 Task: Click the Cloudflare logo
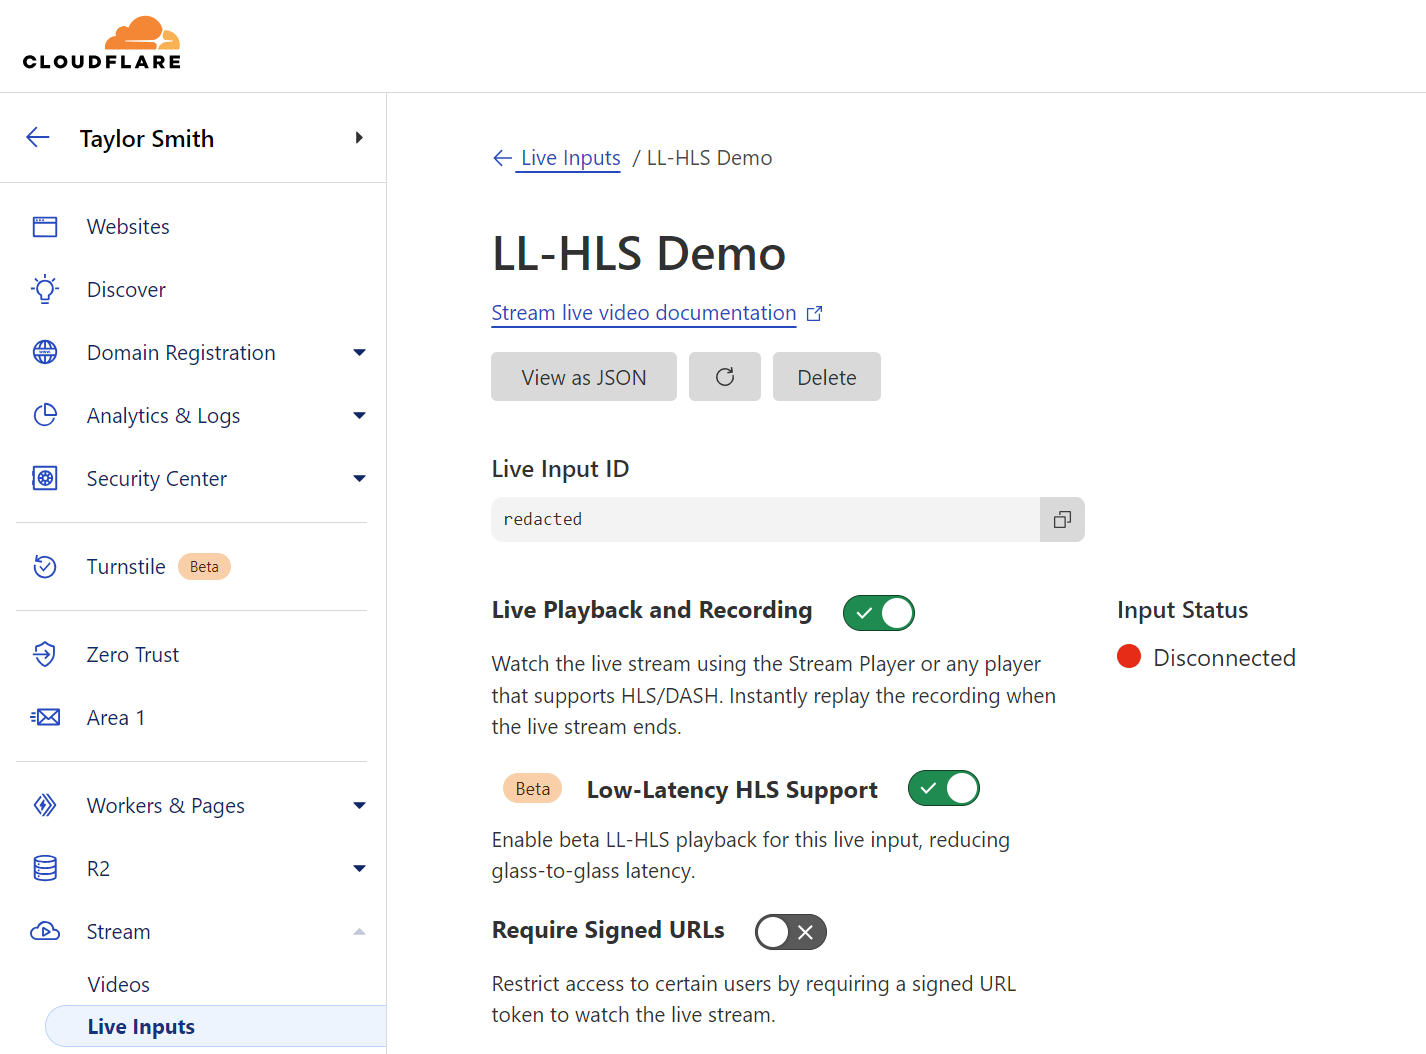[x=102, y=43]
